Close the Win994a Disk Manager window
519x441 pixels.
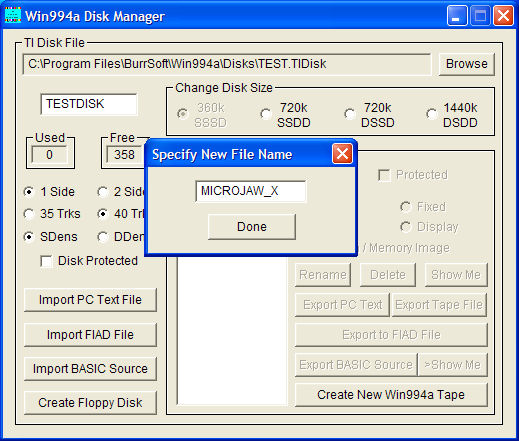503,15
